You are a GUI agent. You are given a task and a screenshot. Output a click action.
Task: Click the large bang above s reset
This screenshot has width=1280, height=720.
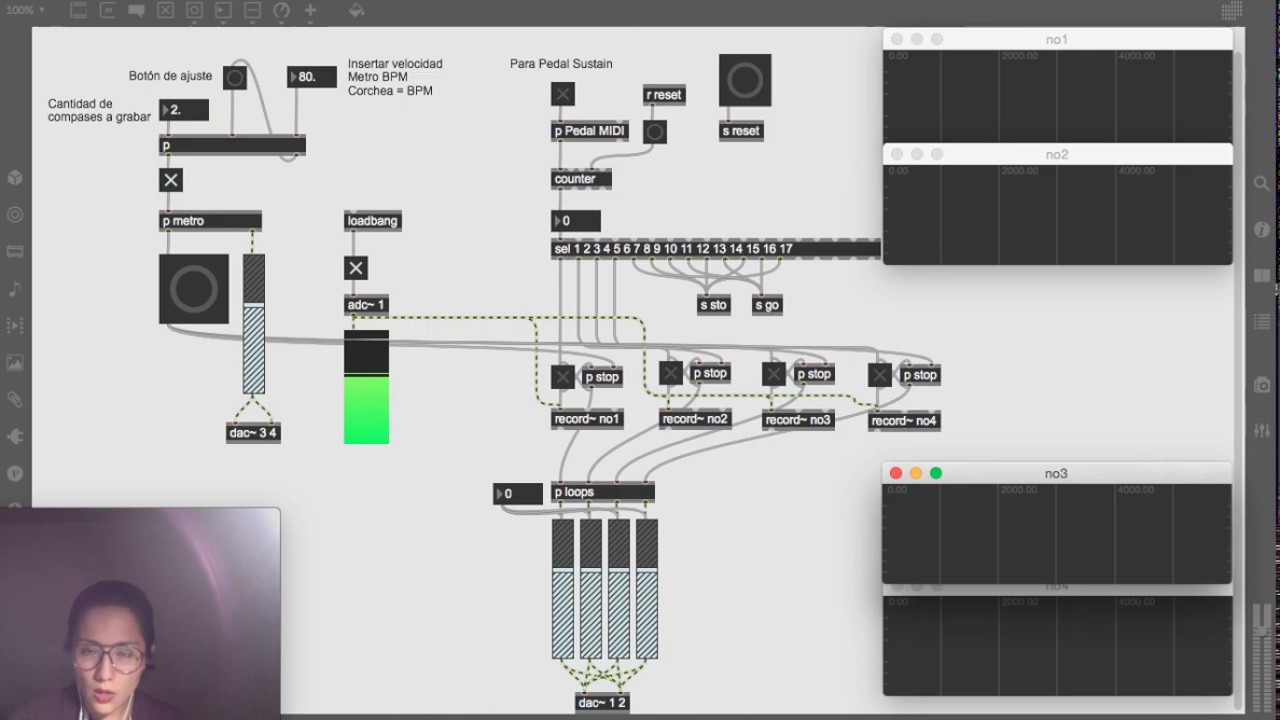point(745,80)
